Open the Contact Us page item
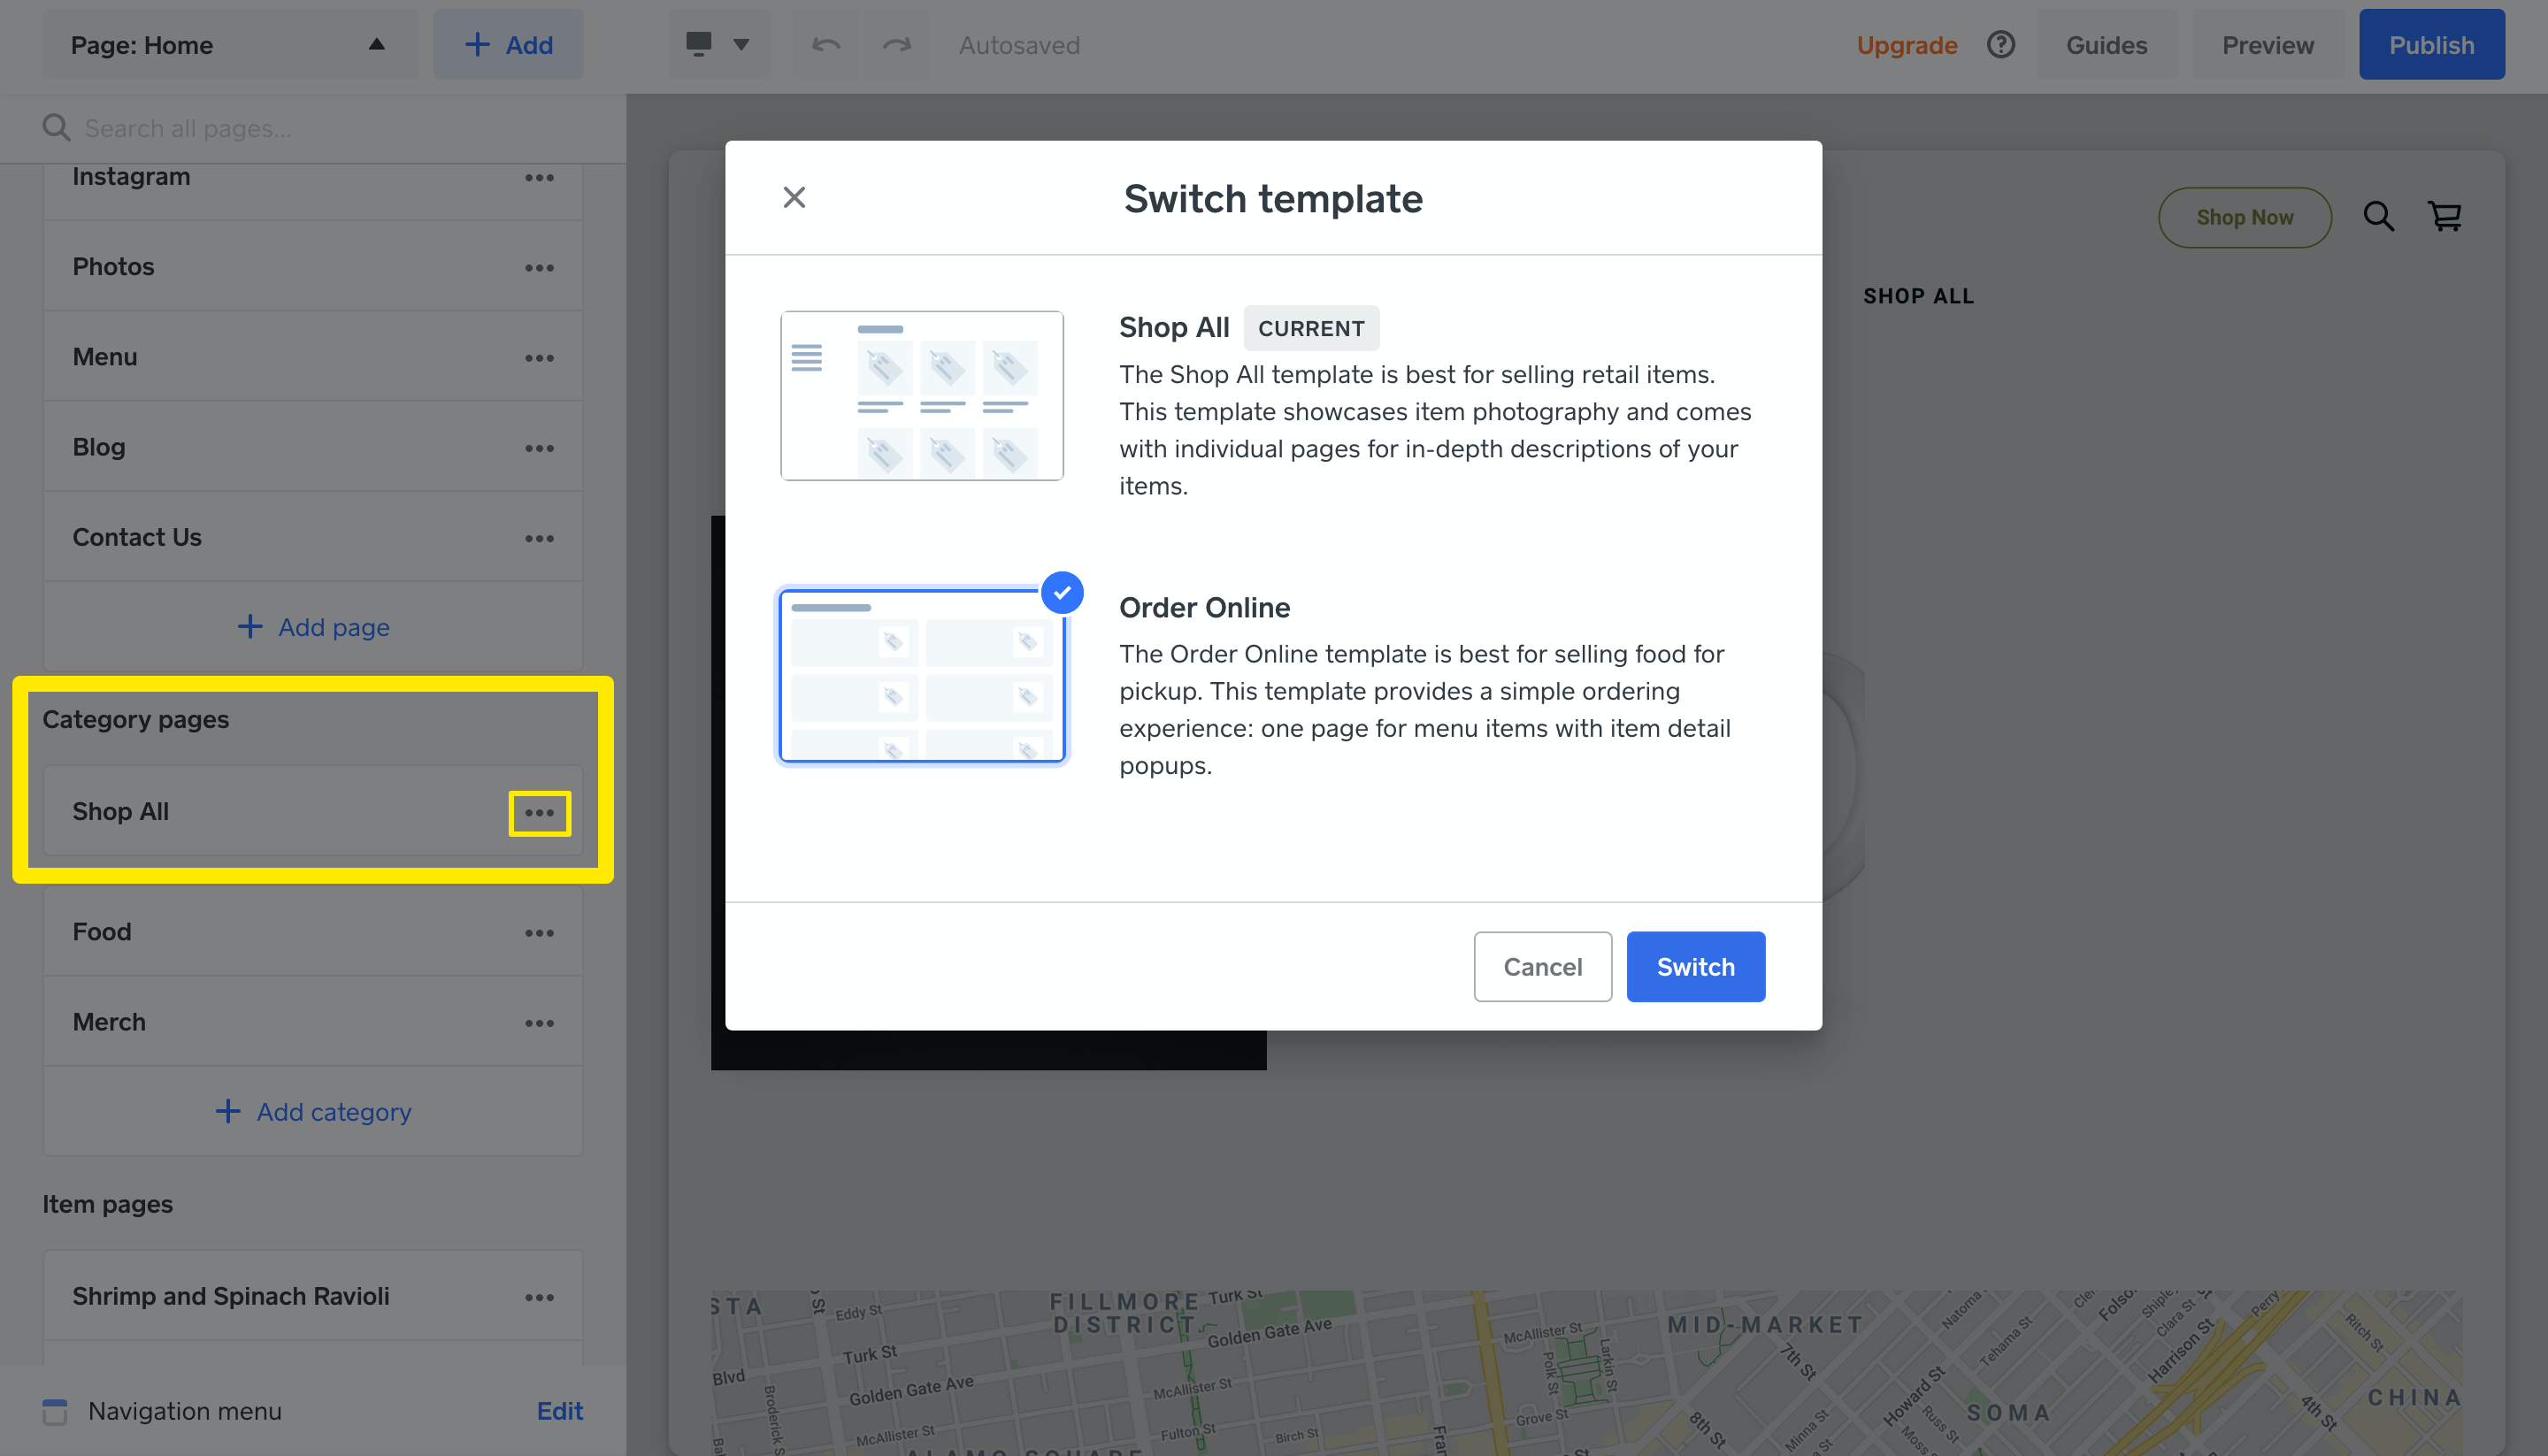The width and height of the screenshot is (2548, 1456). pos(137,537)
